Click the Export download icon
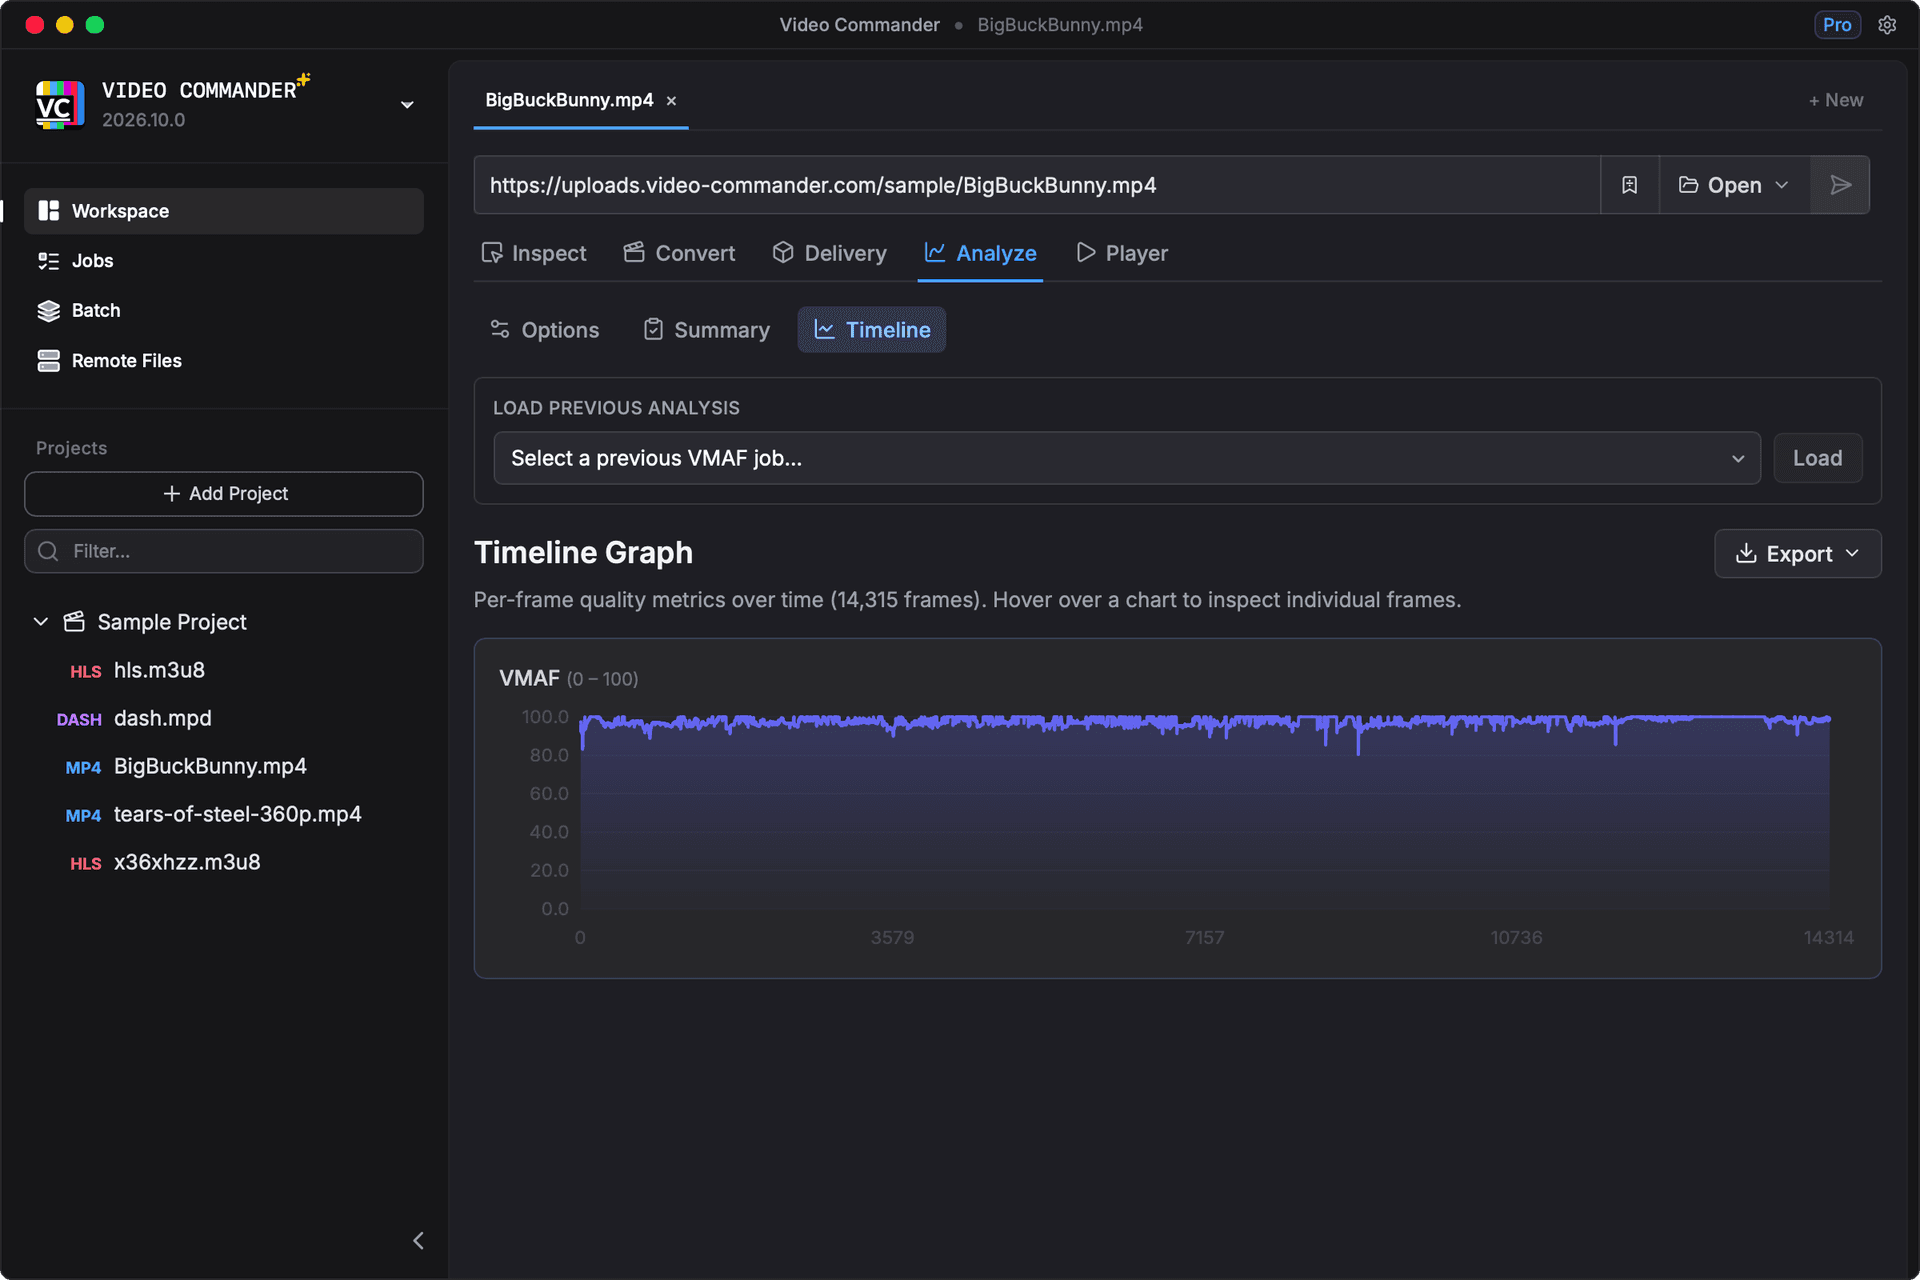The width and height of the screenshot is (1920, 1280). click(1746, 553)
